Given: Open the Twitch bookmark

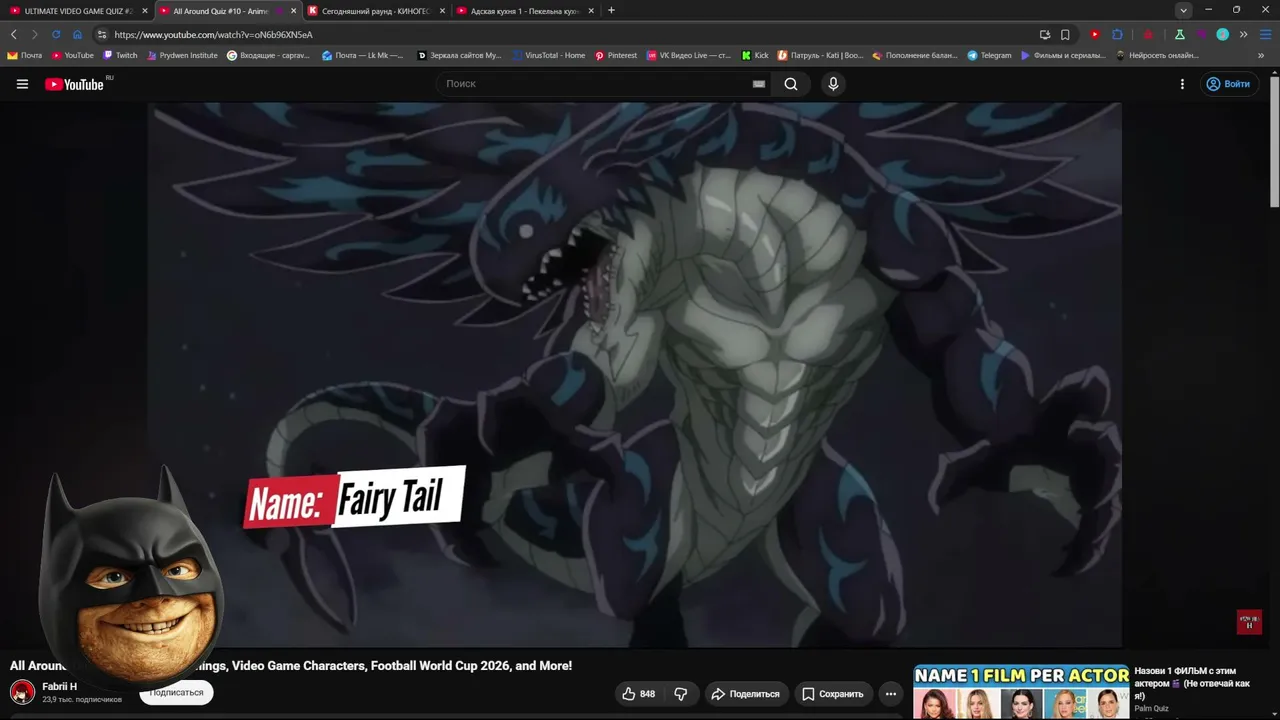Looking at the screenshot, I should click(120, 55).
